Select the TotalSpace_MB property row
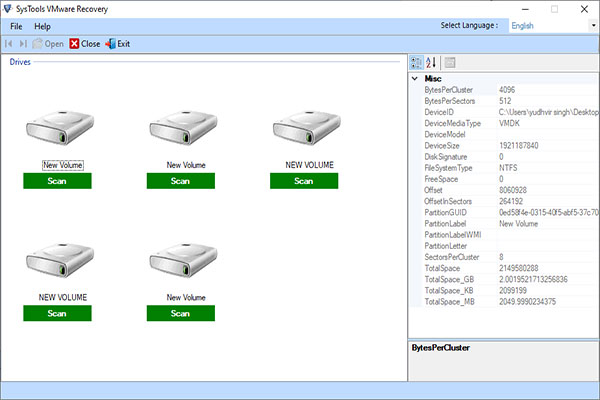The width and height of the screenshot is (600, 400). pos(510,301)
